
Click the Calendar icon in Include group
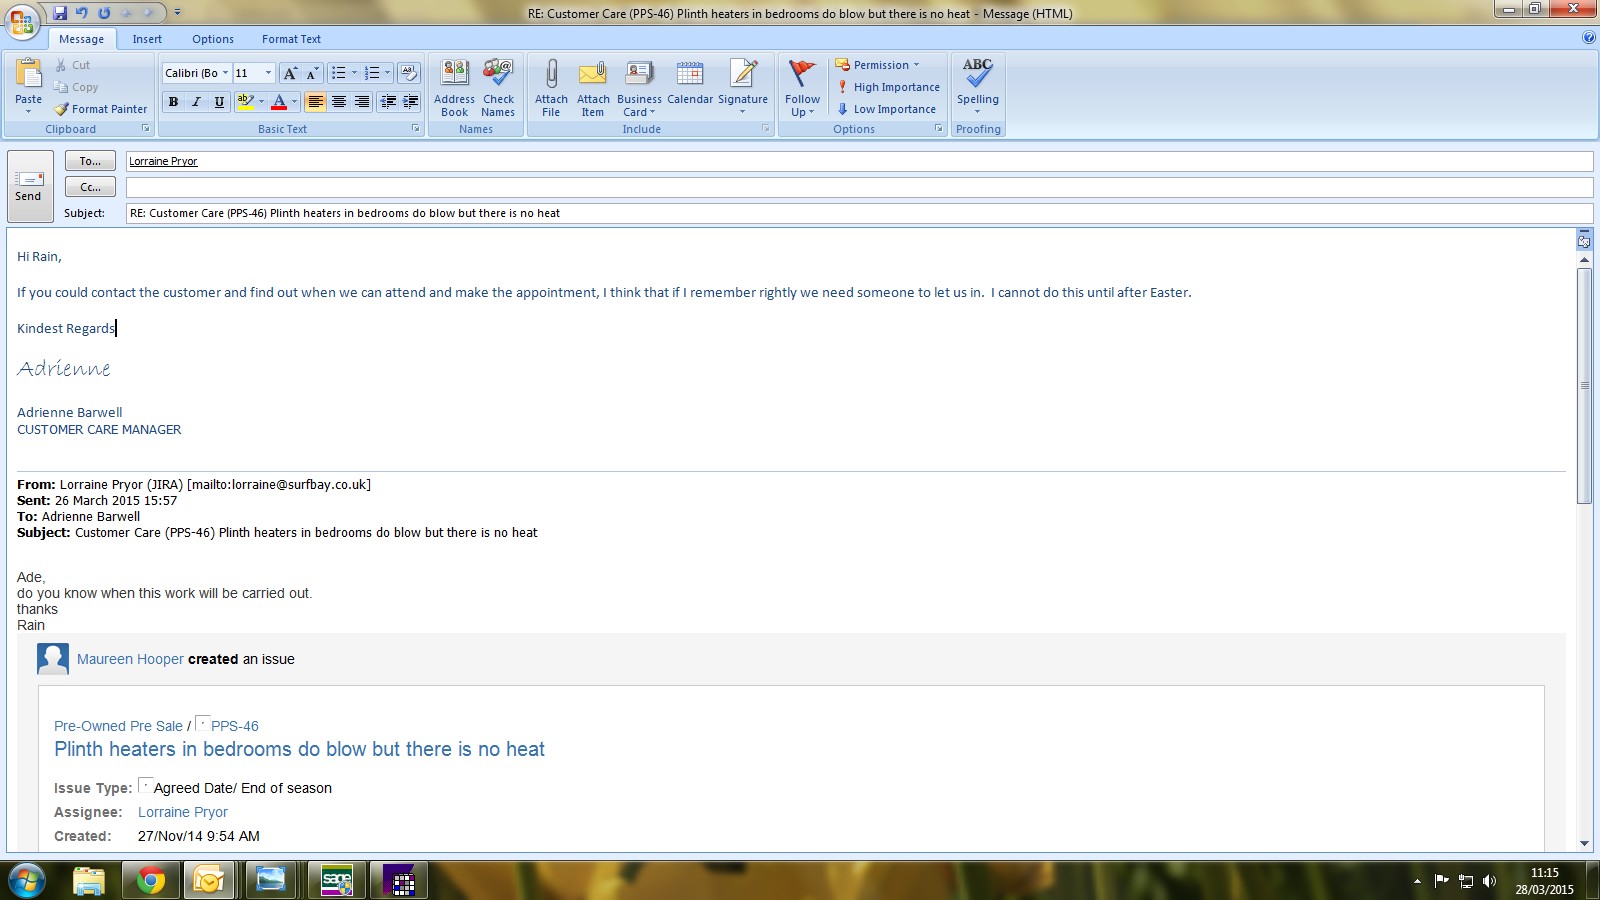click(690, 74)
